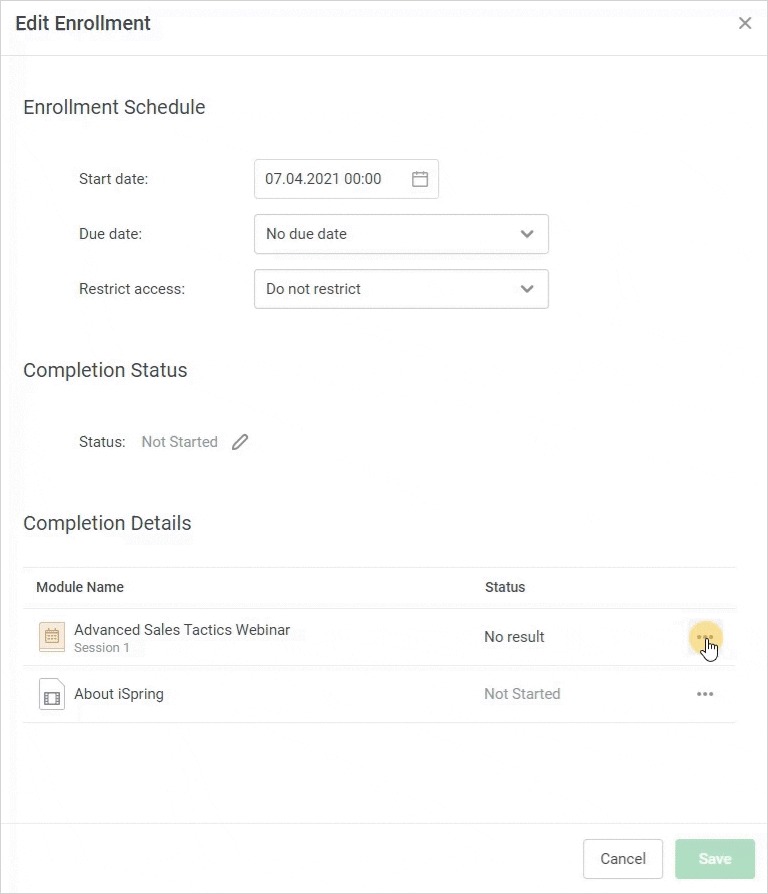Click the green Save button
The image size is (768, 894).
(714, 859)
